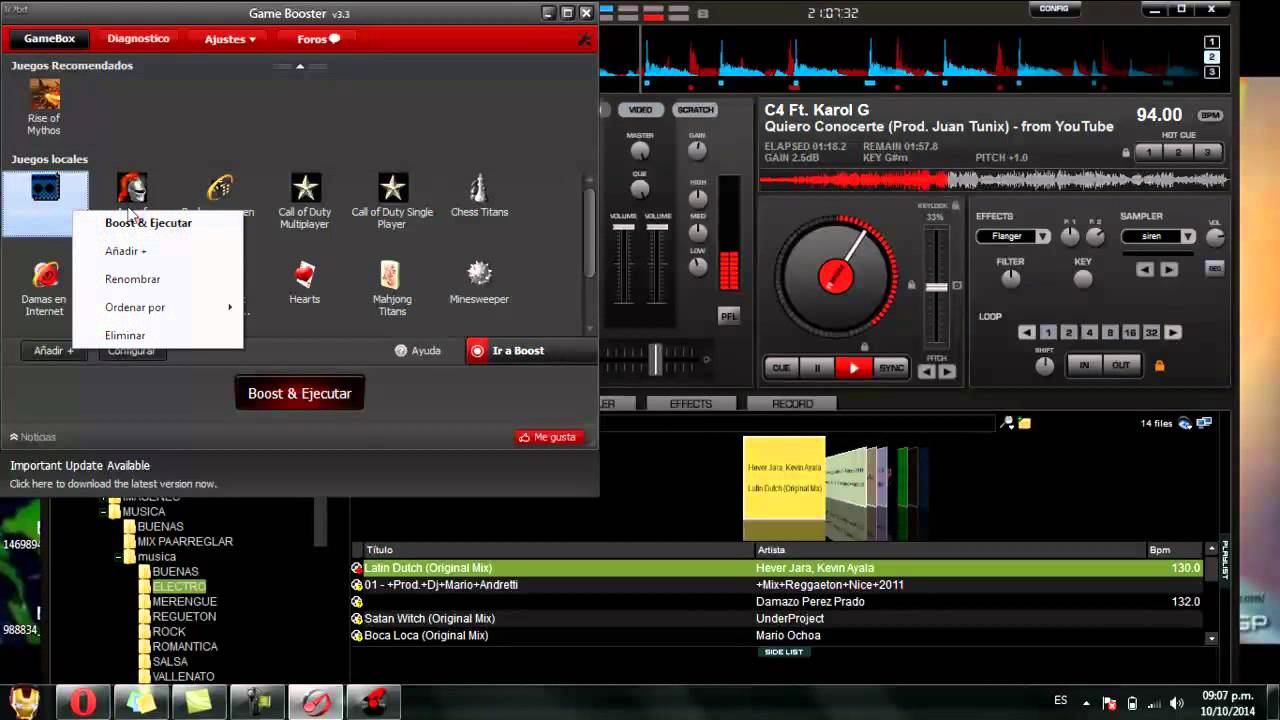Select deck layout 1 toggle
Screen dimensions: 1280x720
coord(1212,42)
